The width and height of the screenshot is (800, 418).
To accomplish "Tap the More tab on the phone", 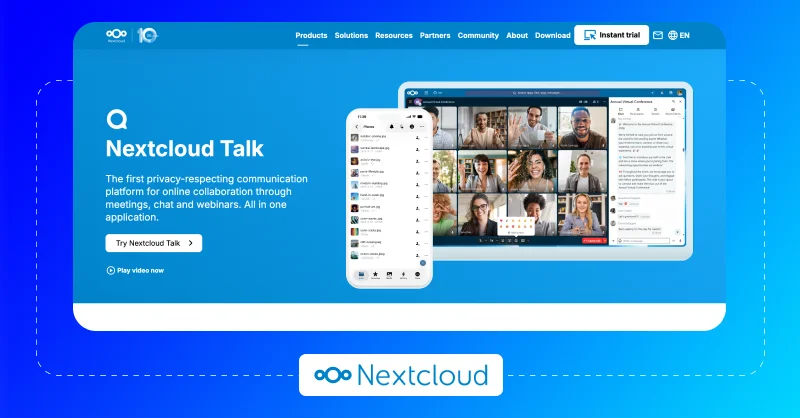I will pyautogui.click(x=417, y=275).
